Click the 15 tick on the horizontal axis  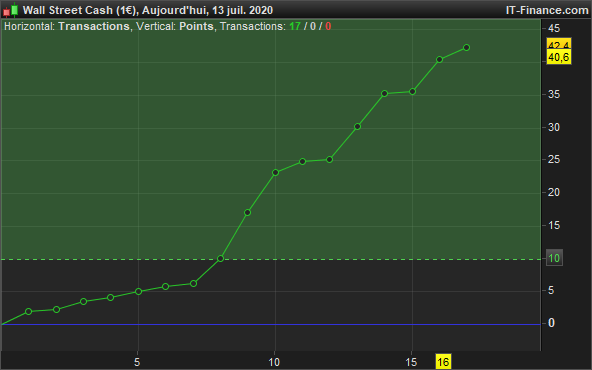[412, 362]
